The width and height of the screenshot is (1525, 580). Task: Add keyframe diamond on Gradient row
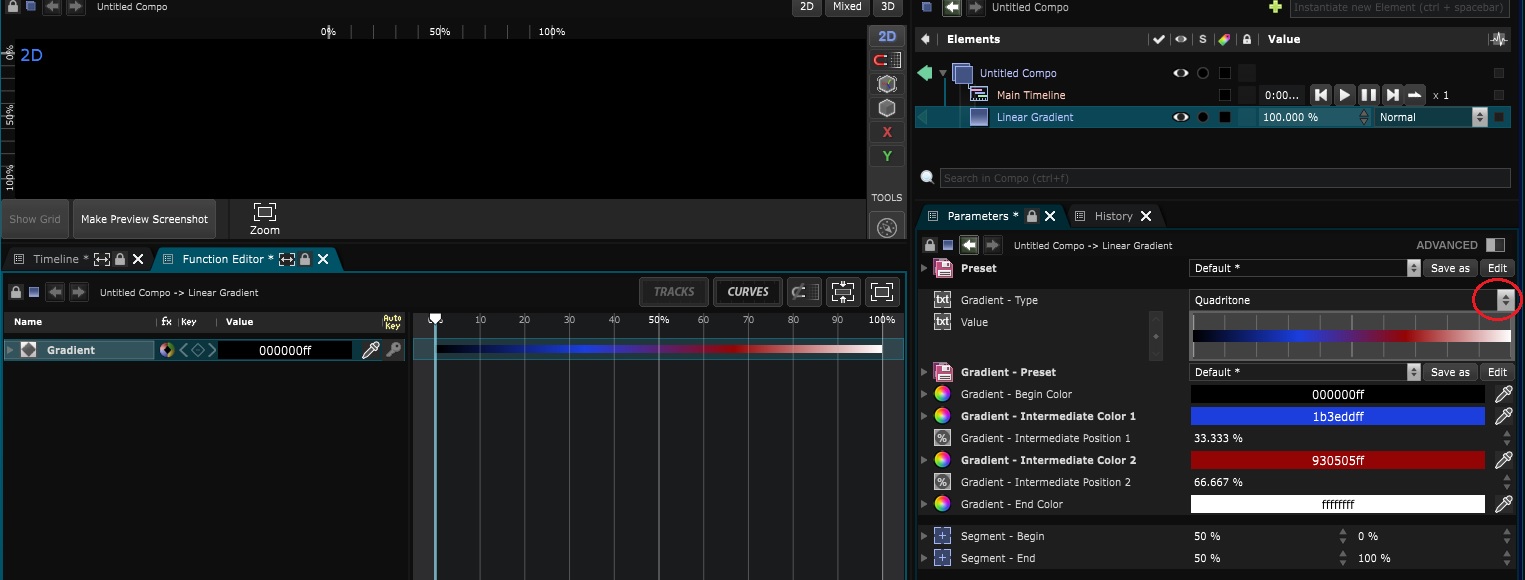point(197,350)
